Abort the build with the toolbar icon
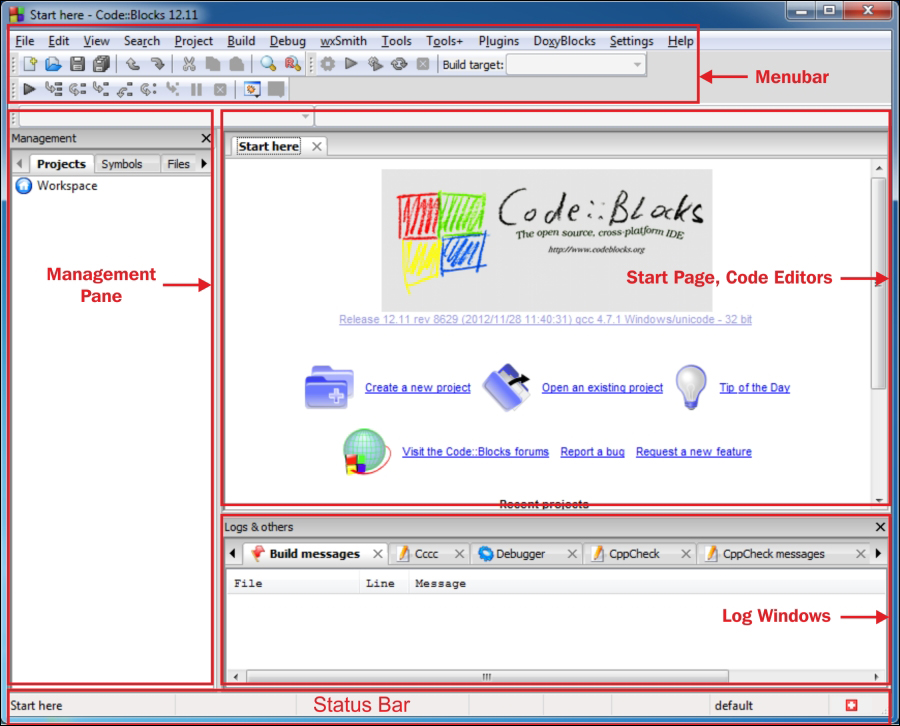The height and width of the screenshot is (726, 900). pyautogui.click(x=423, y=64)
